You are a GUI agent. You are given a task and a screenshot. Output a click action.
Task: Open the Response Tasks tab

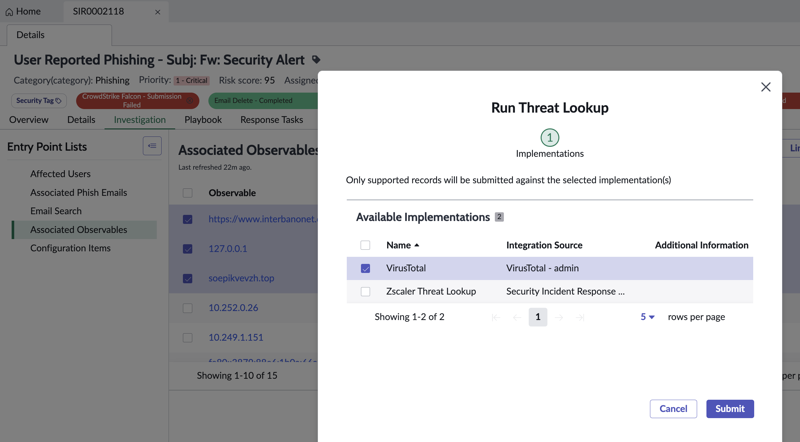[271, 119]
